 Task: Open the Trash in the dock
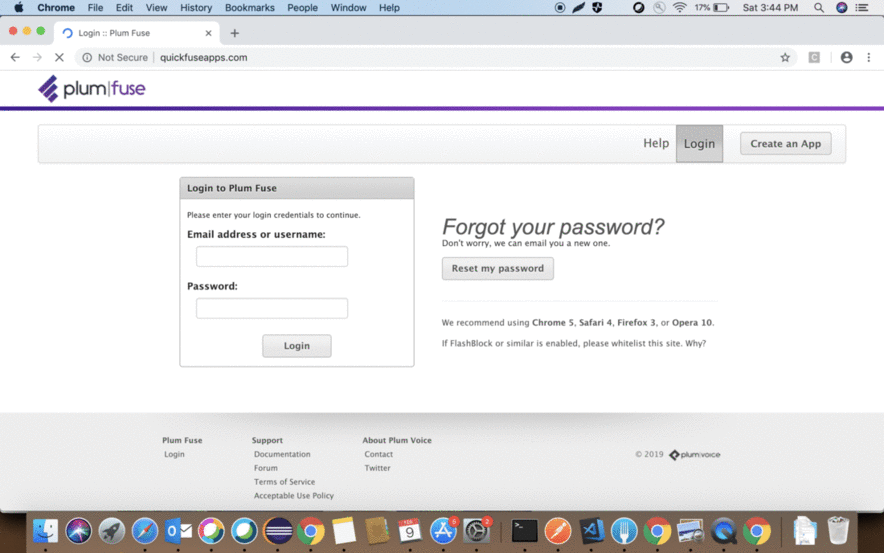pos(838,530)
